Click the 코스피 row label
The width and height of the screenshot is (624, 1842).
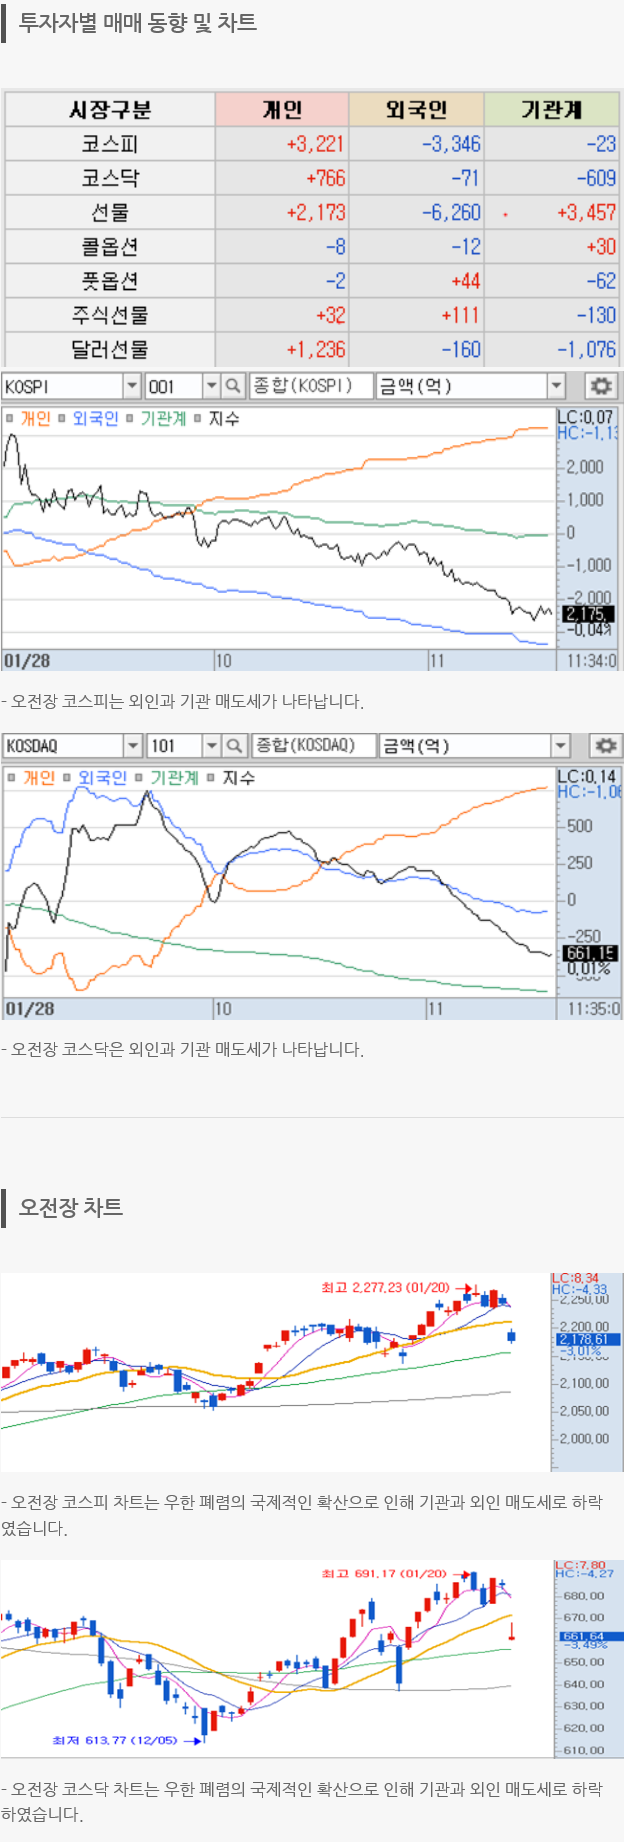(110, 144)
